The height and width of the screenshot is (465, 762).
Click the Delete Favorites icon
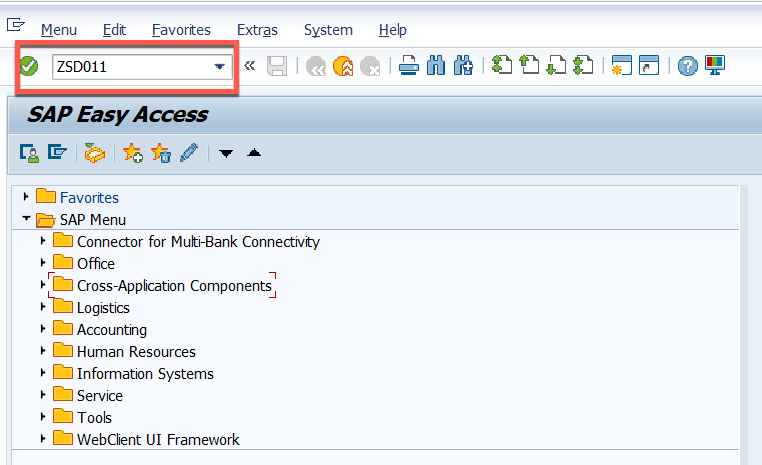click(x=160, y=153)
